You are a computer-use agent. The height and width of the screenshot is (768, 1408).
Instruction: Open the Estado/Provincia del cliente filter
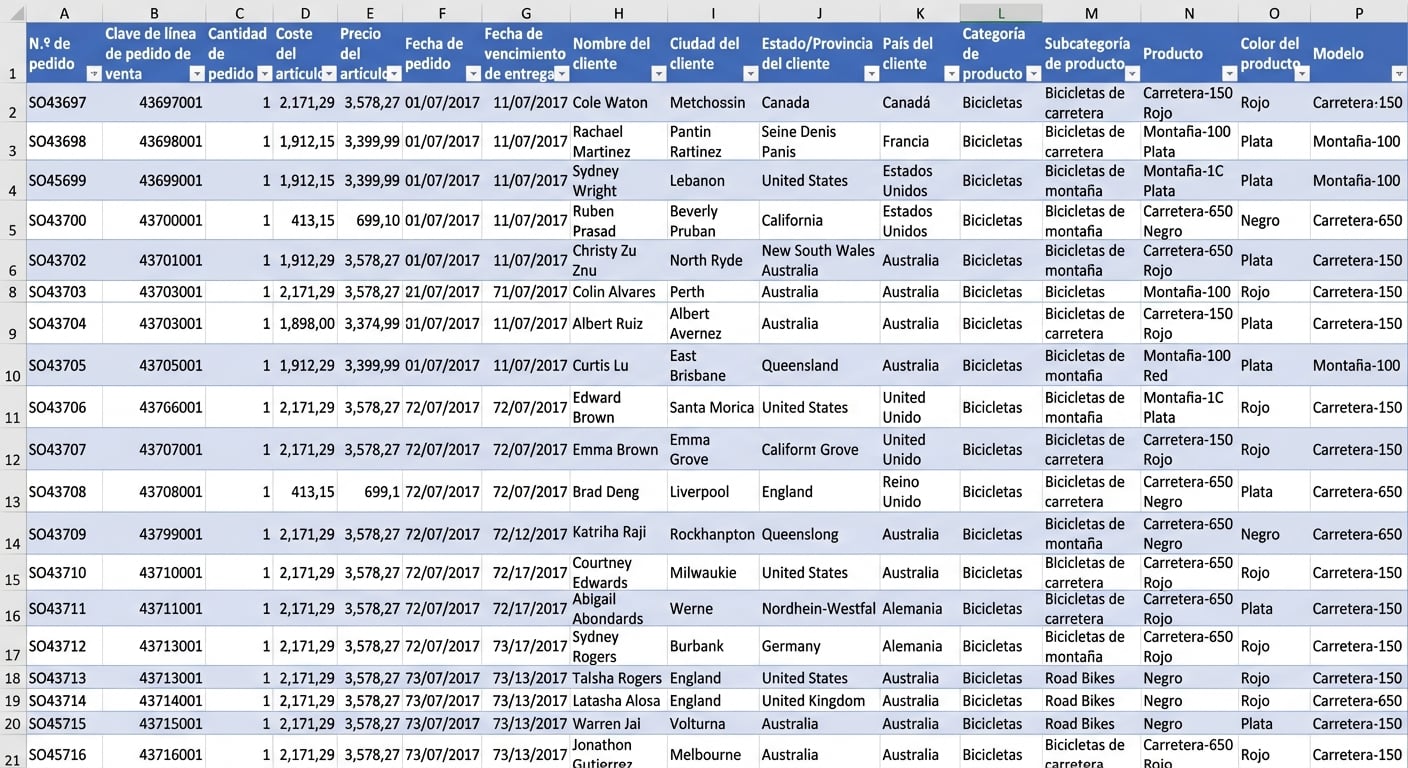click(x=871, y=74)
